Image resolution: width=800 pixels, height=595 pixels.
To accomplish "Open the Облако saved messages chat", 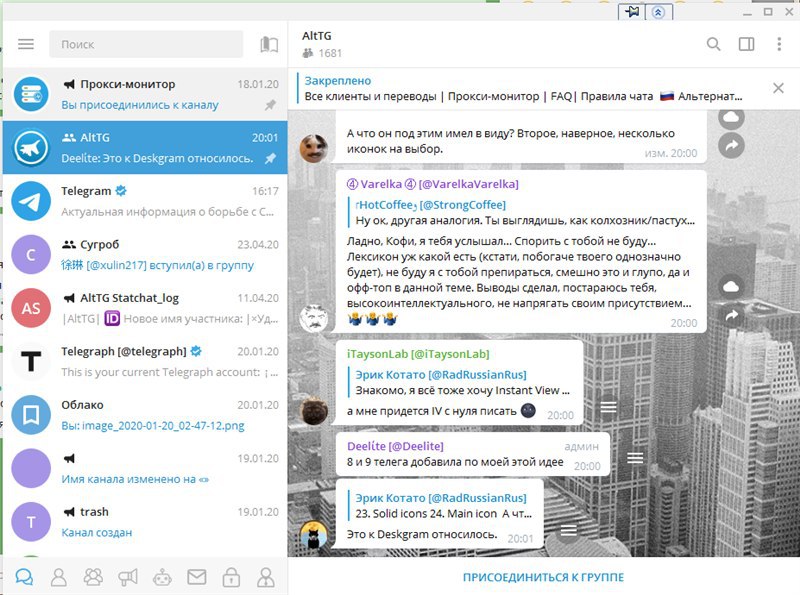I will coord(145,415).
